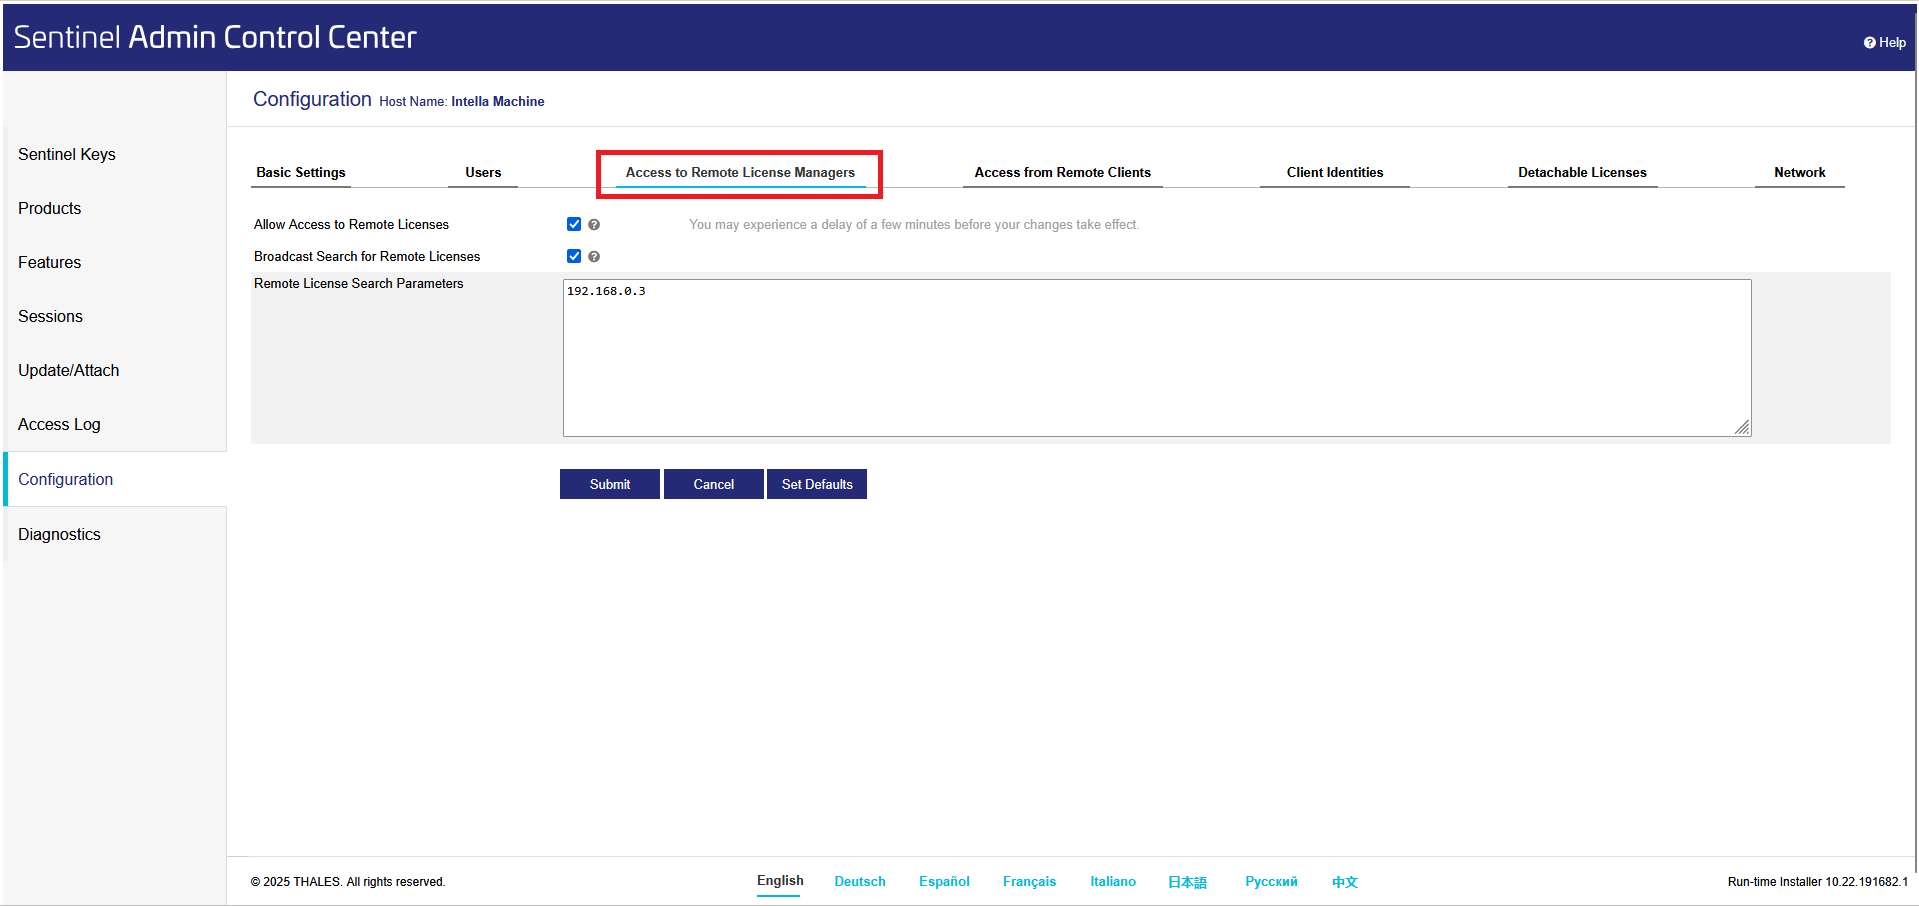Open the Detachable Licenses tab
The image size is (1919, 906).
[x=1582, y=172]
